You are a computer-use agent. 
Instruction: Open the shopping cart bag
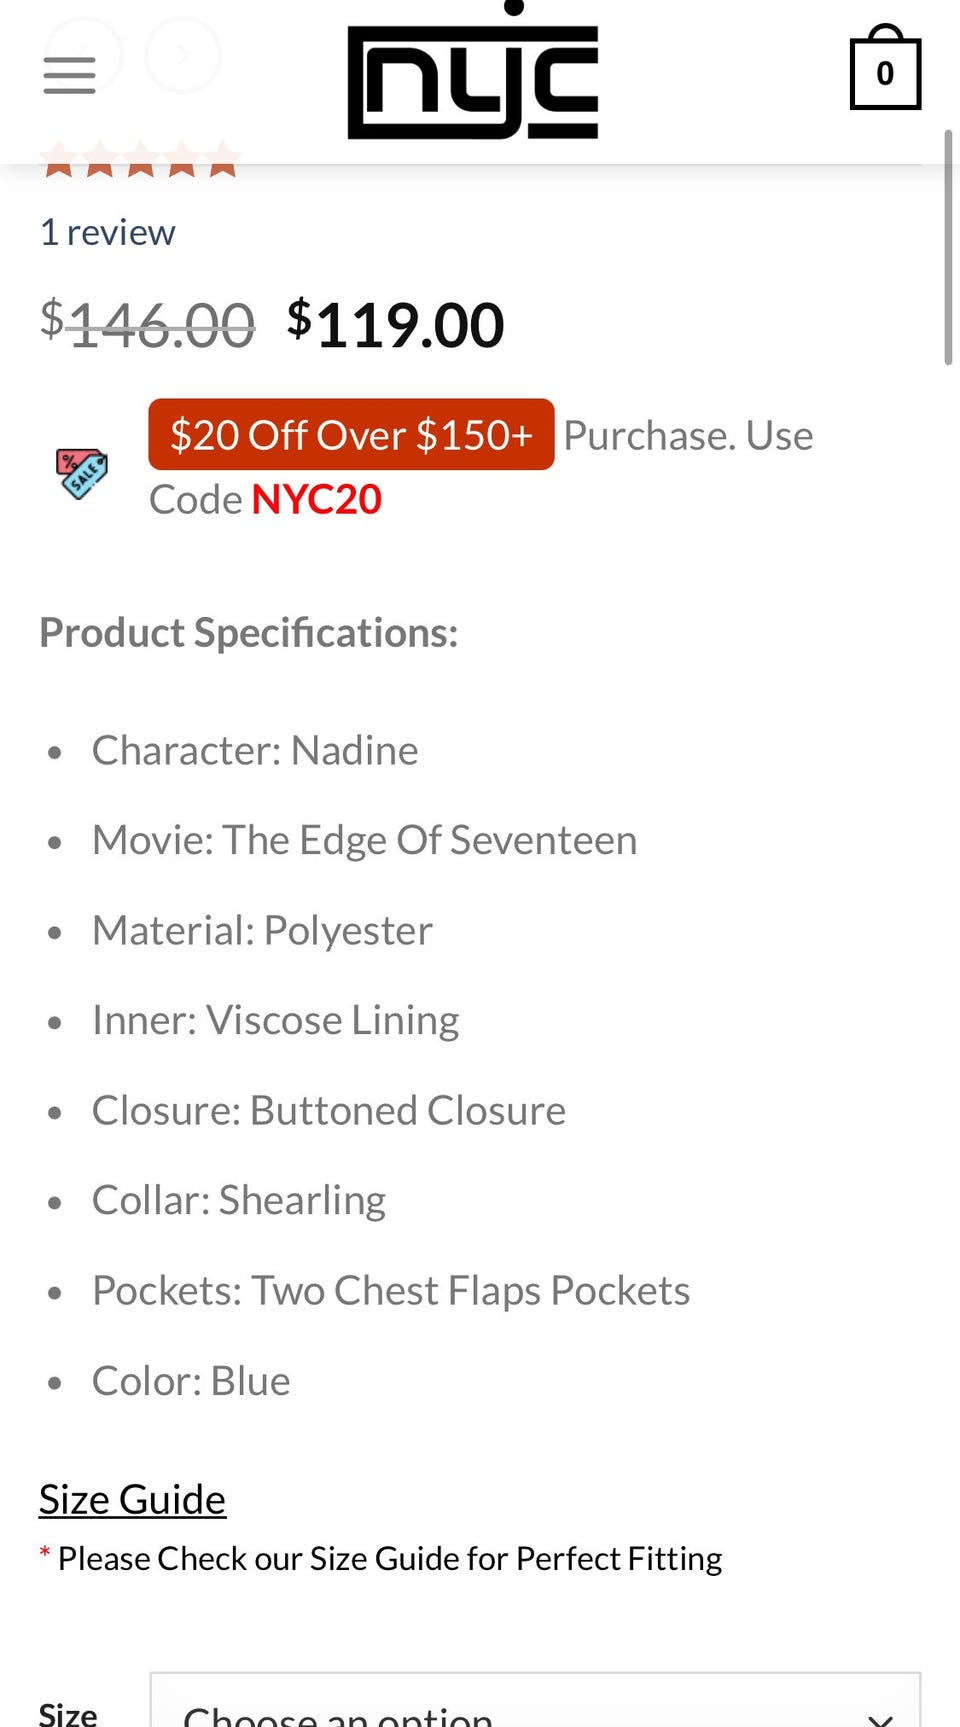coord(884,71)
